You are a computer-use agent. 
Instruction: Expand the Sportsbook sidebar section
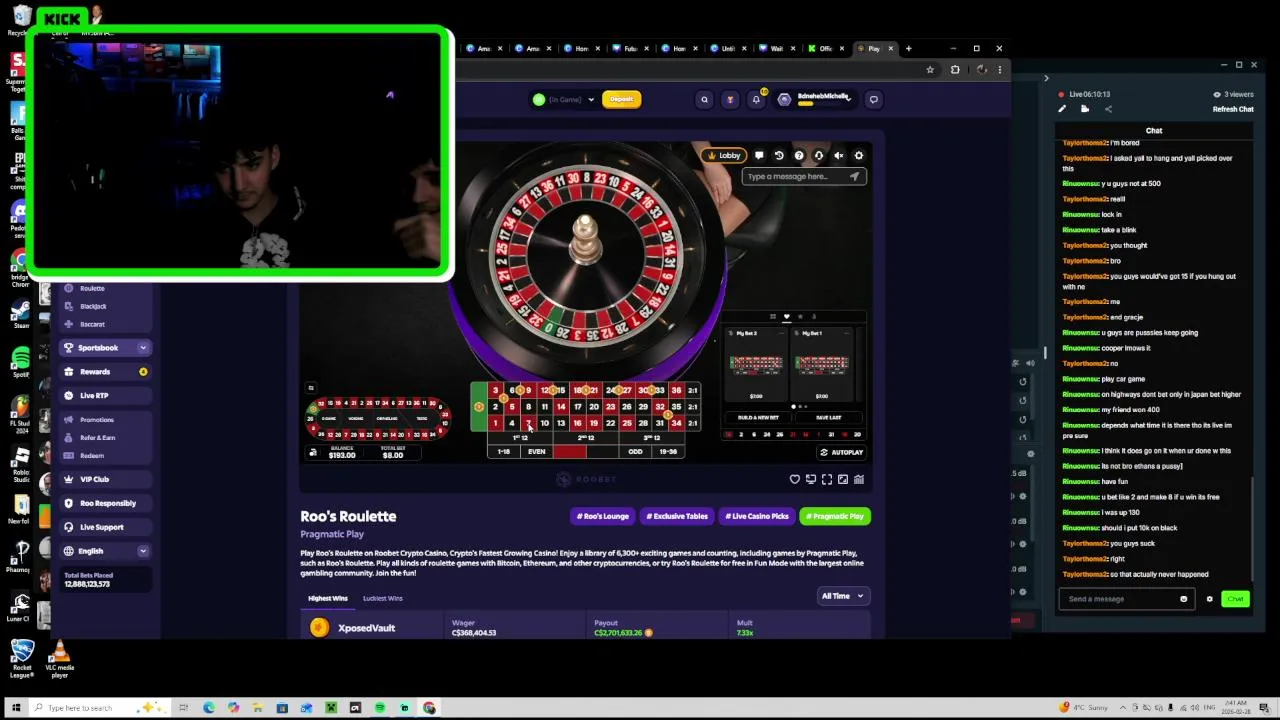click(143, 347)
